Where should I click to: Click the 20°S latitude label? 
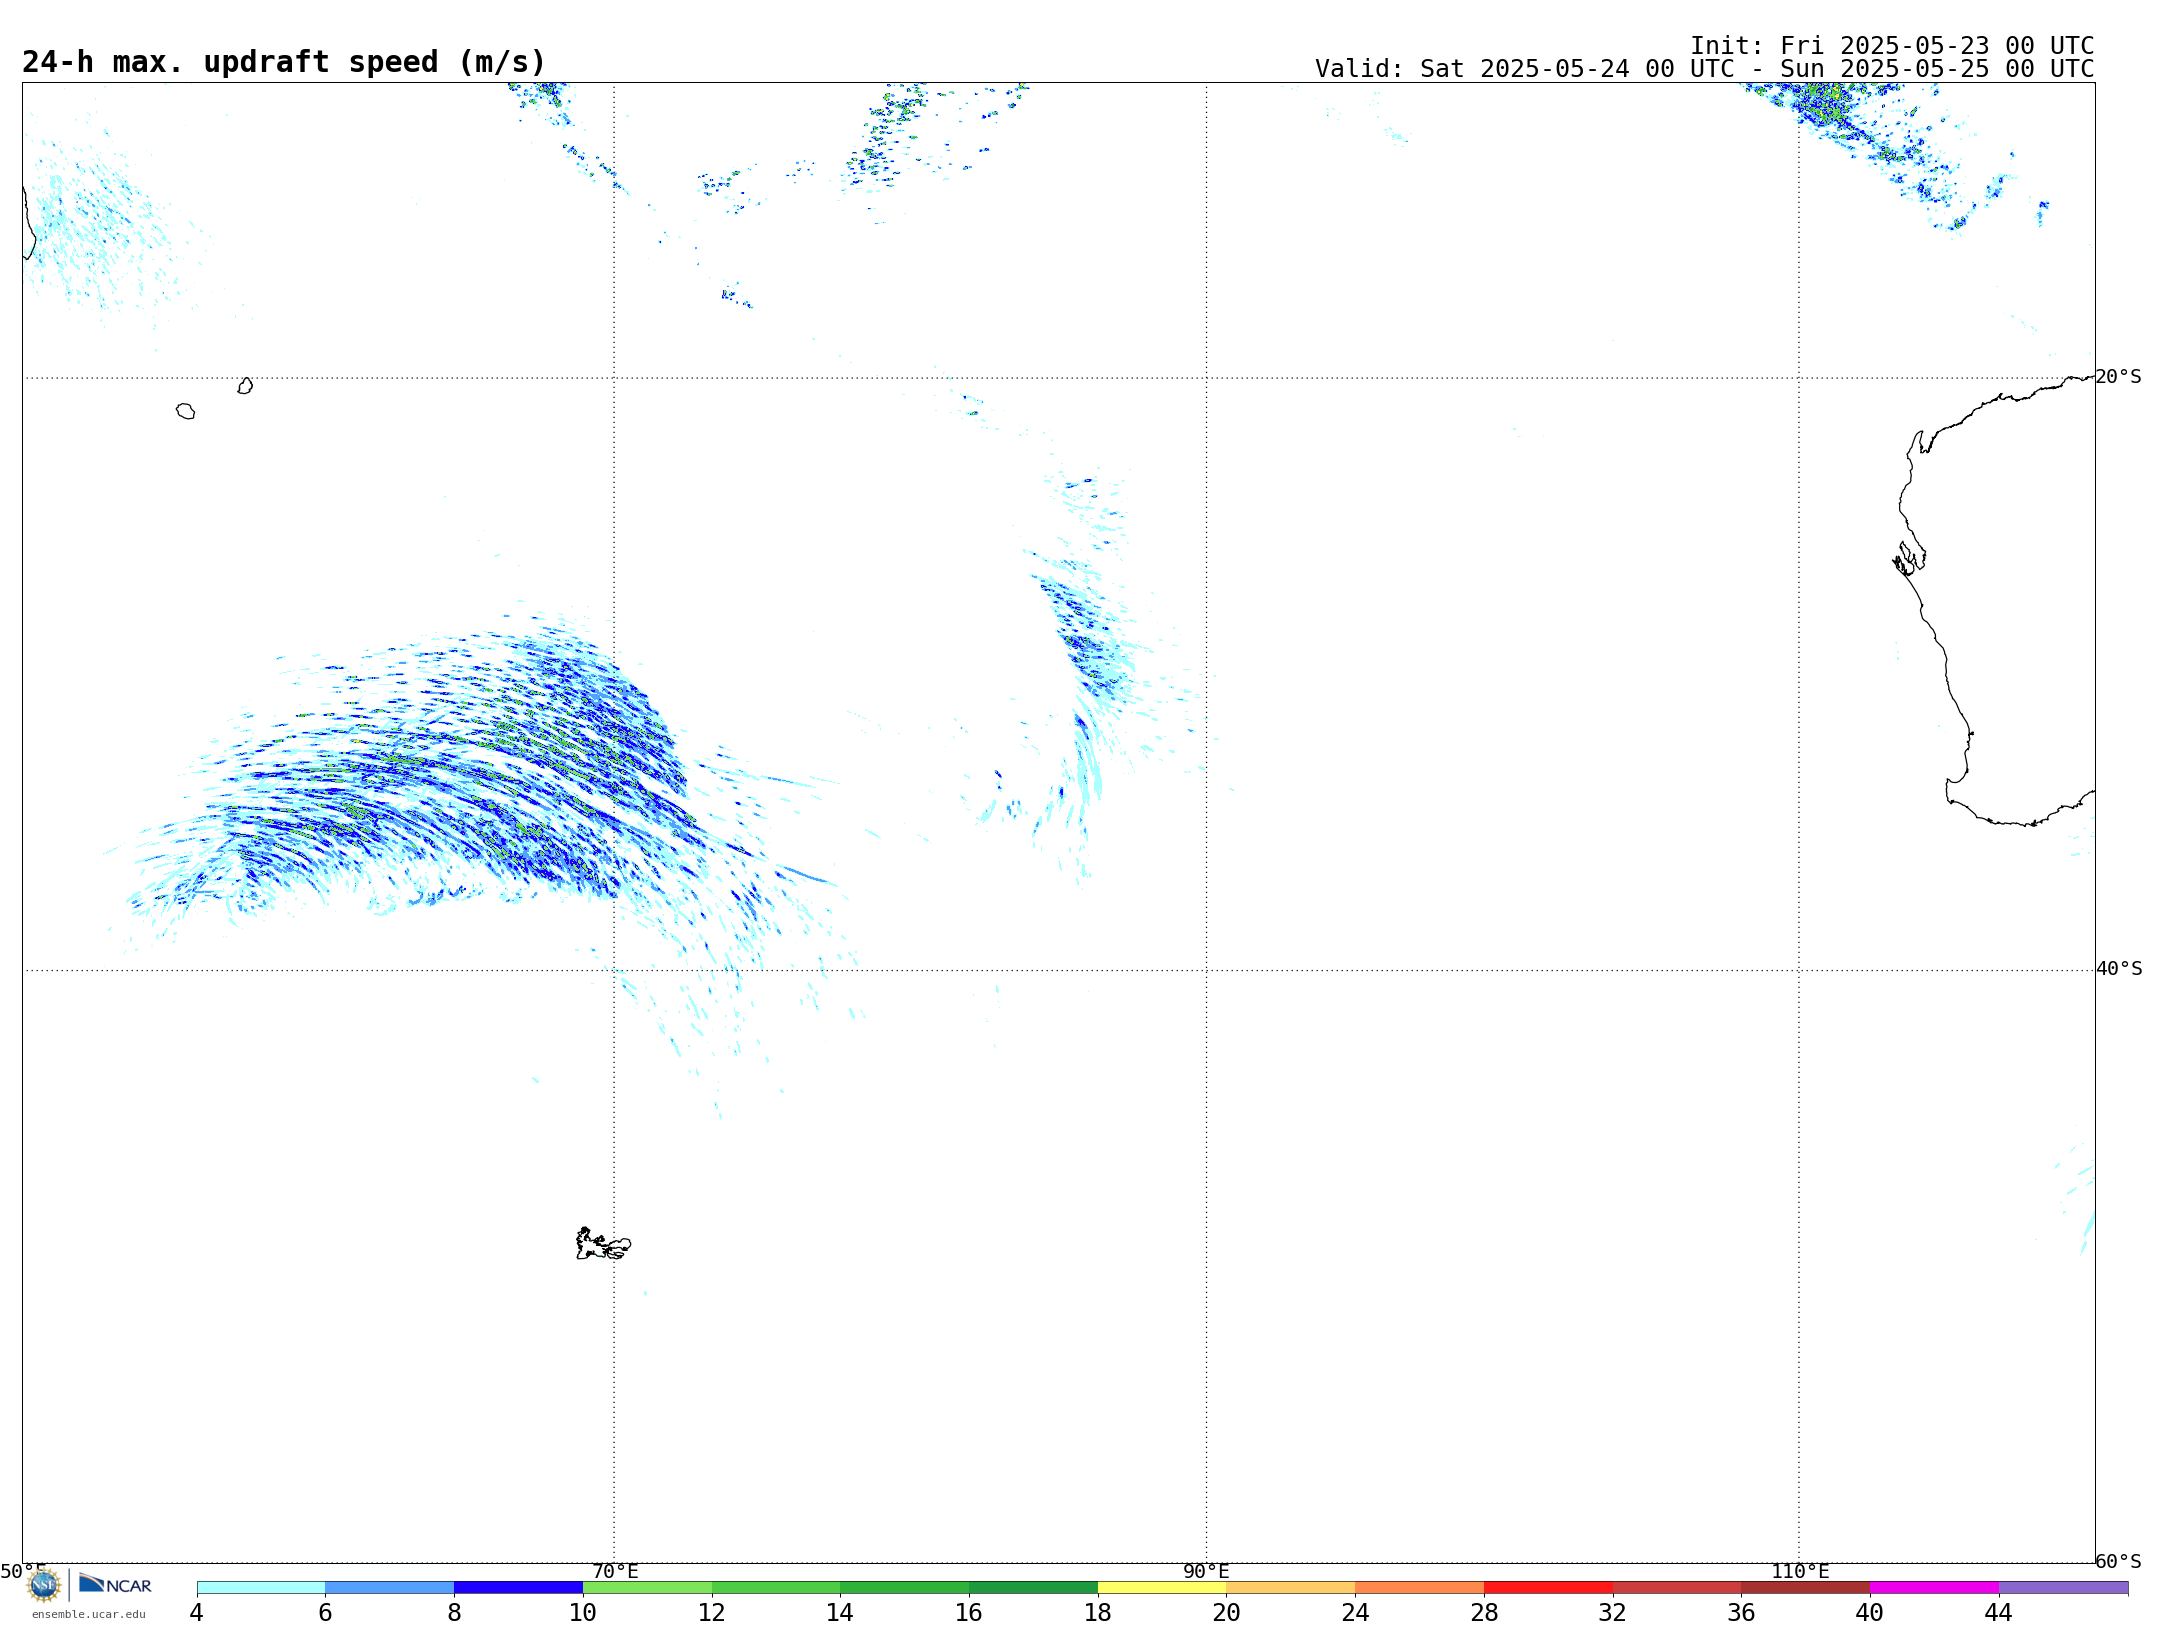pyautogui.click(x=2118, y=377)
